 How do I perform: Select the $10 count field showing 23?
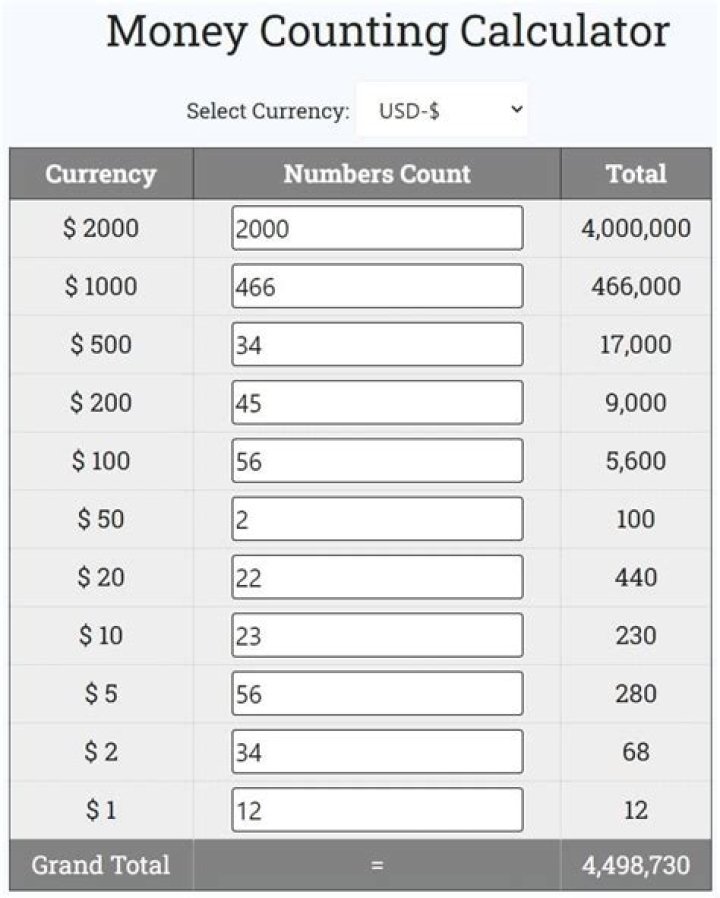point(377,634)
